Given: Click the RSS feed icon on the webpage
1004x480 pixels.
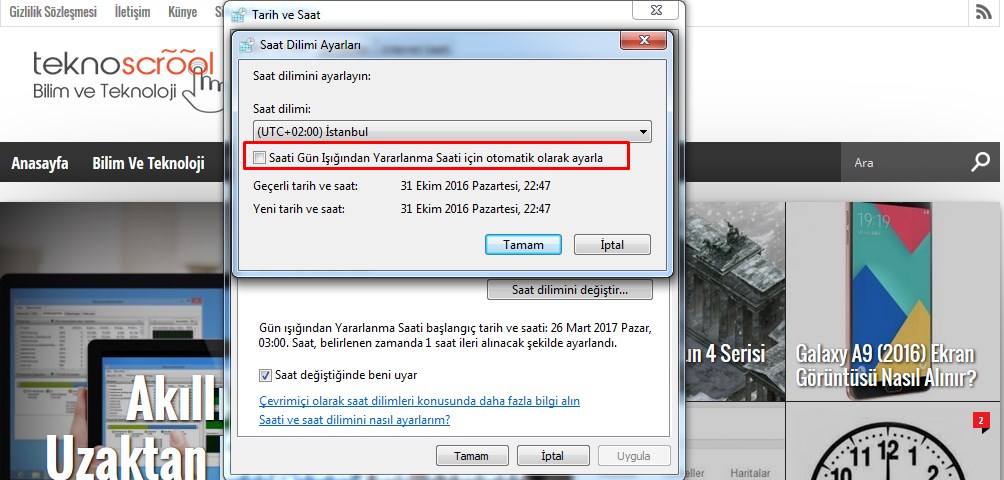Looking at the screenshot, I should [984, 12].
